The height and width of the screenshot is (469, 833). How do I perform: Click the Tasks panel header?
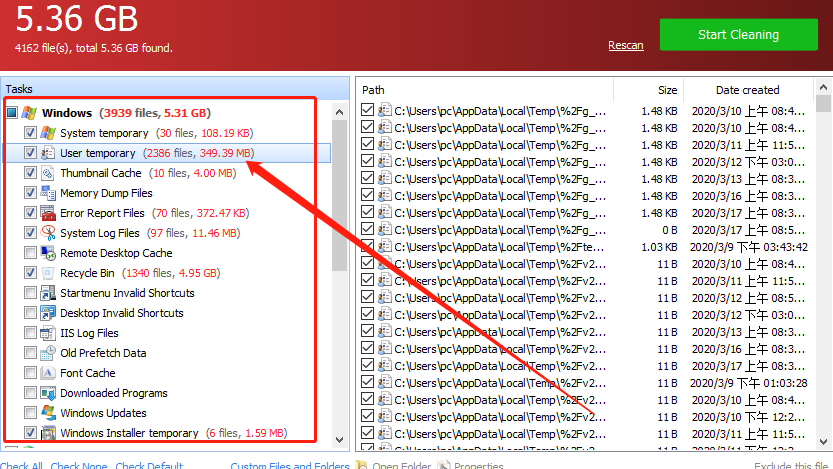(175, 89)
